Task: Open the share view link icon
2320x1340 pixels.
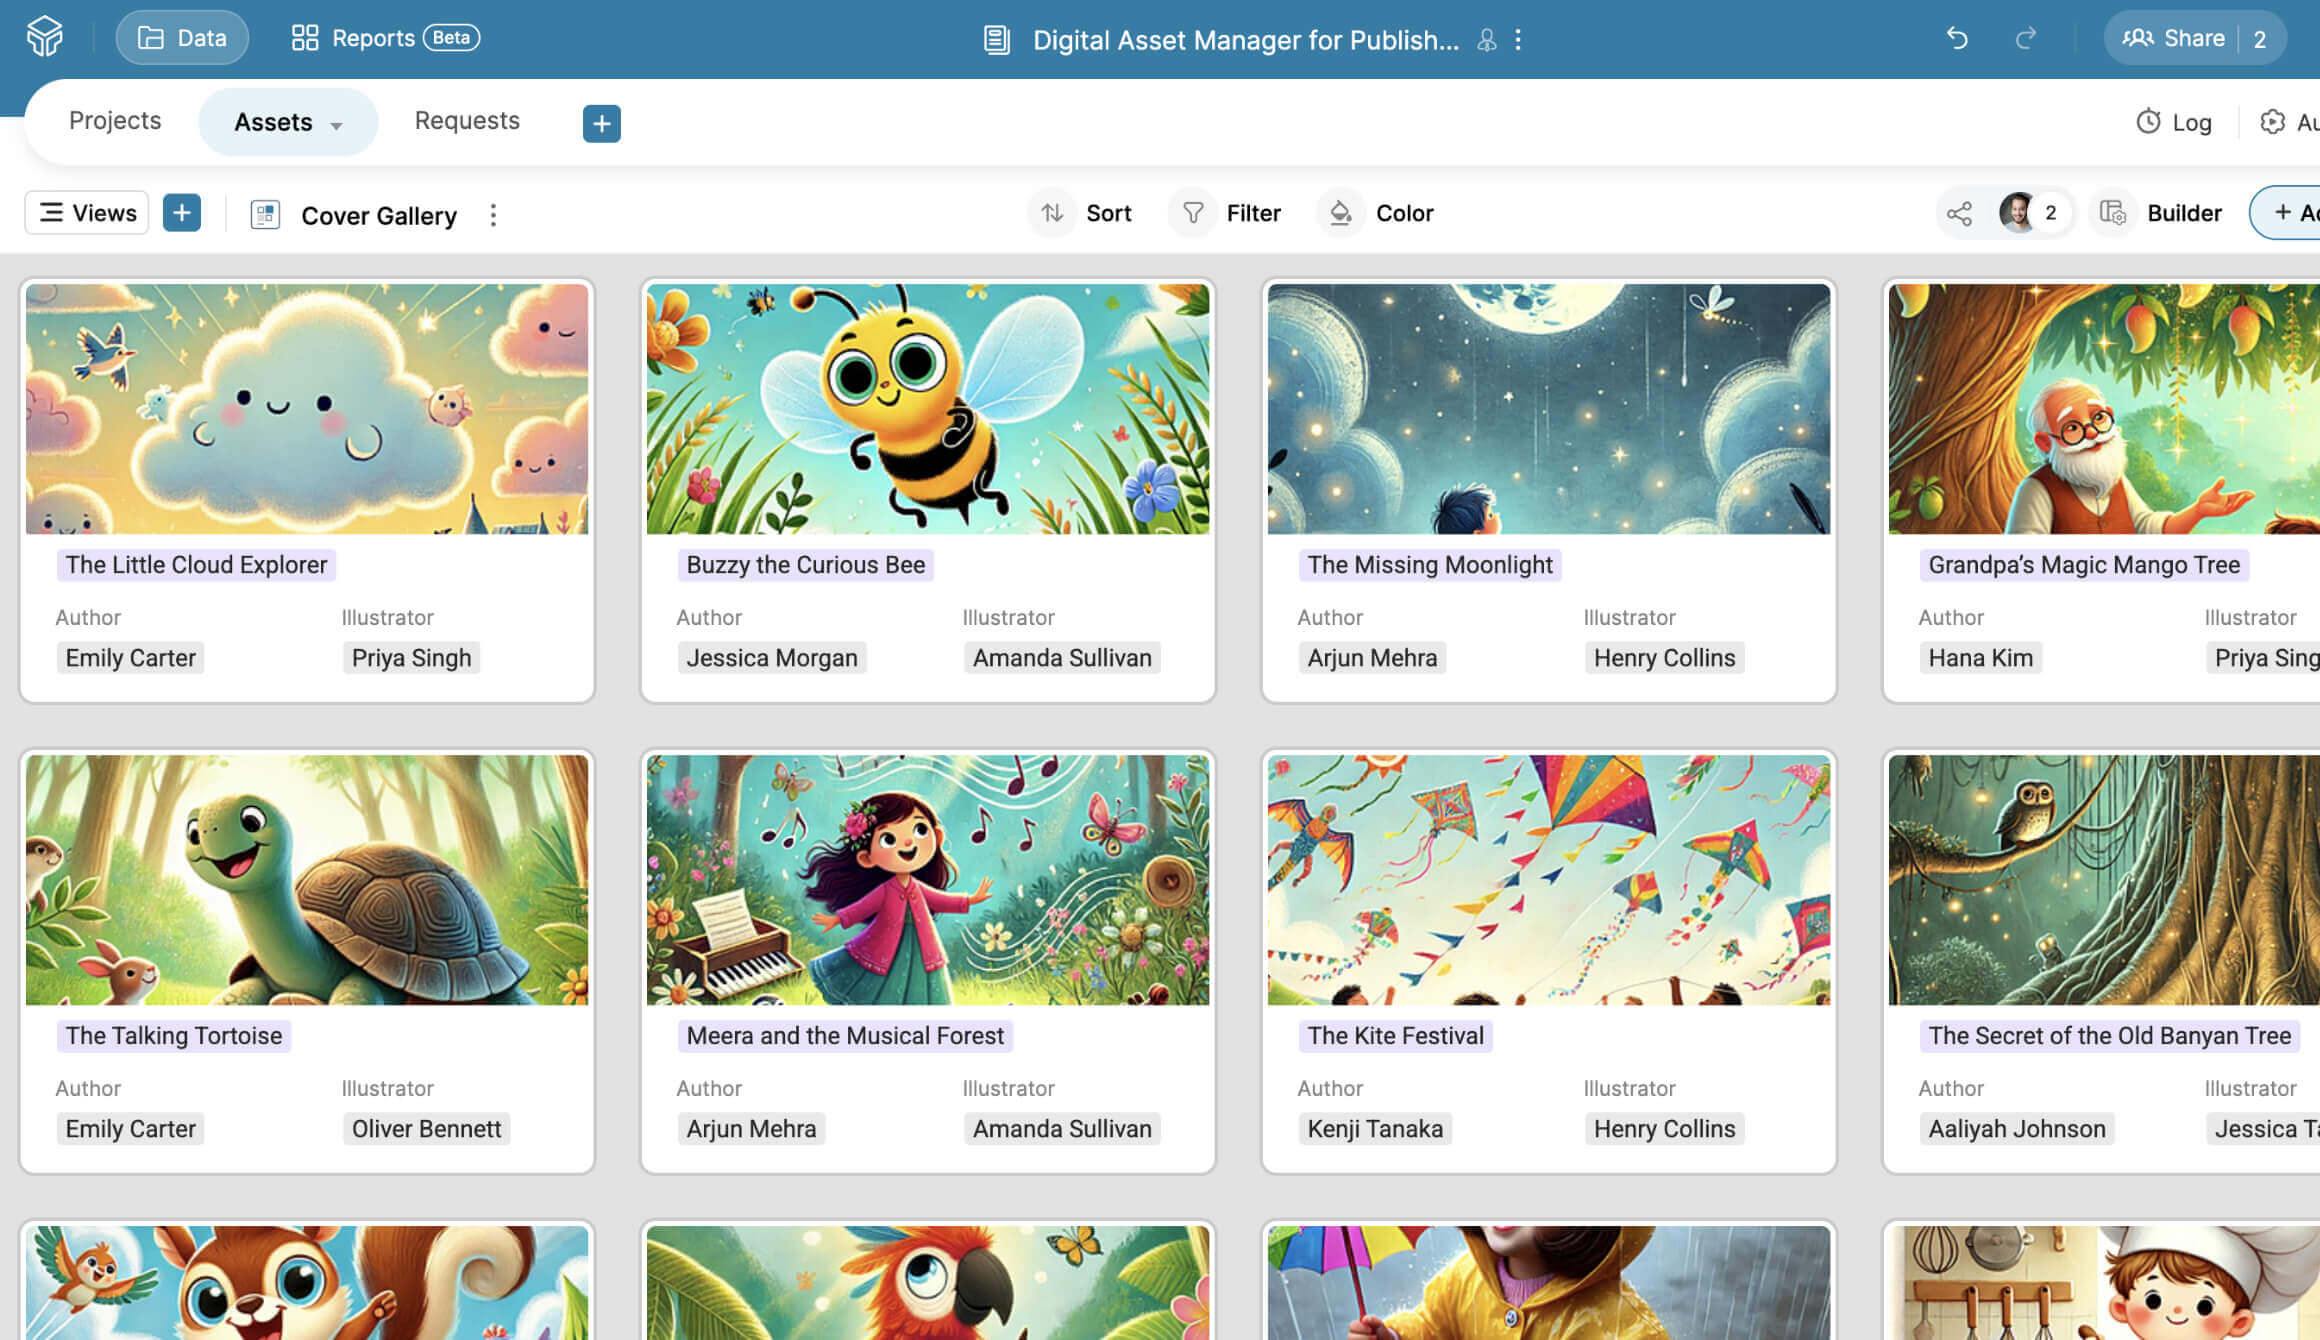Action: [x=1959, y=213]
